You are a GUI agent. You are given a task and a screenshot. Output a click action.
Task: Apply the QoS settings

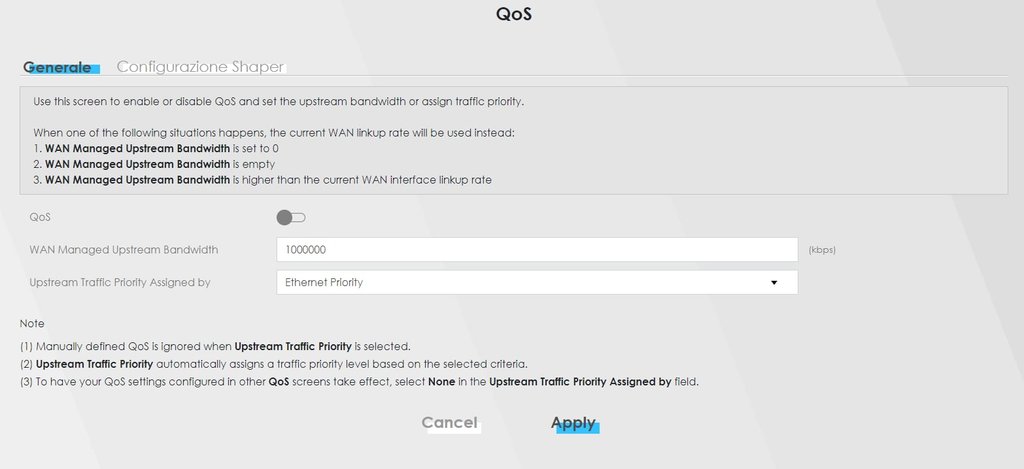click(573, 423)
